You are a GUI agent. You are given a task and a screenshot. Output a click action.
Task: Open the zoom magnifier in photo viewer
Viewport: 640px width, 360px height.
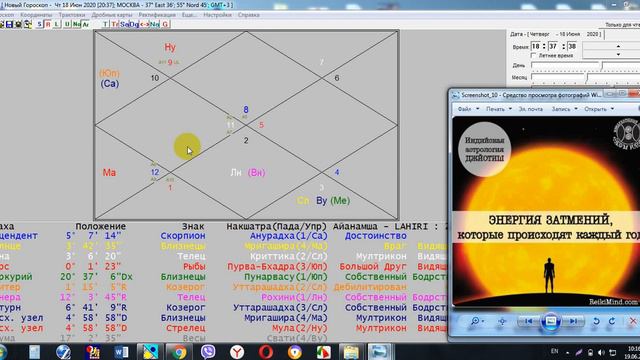[476, 321]
